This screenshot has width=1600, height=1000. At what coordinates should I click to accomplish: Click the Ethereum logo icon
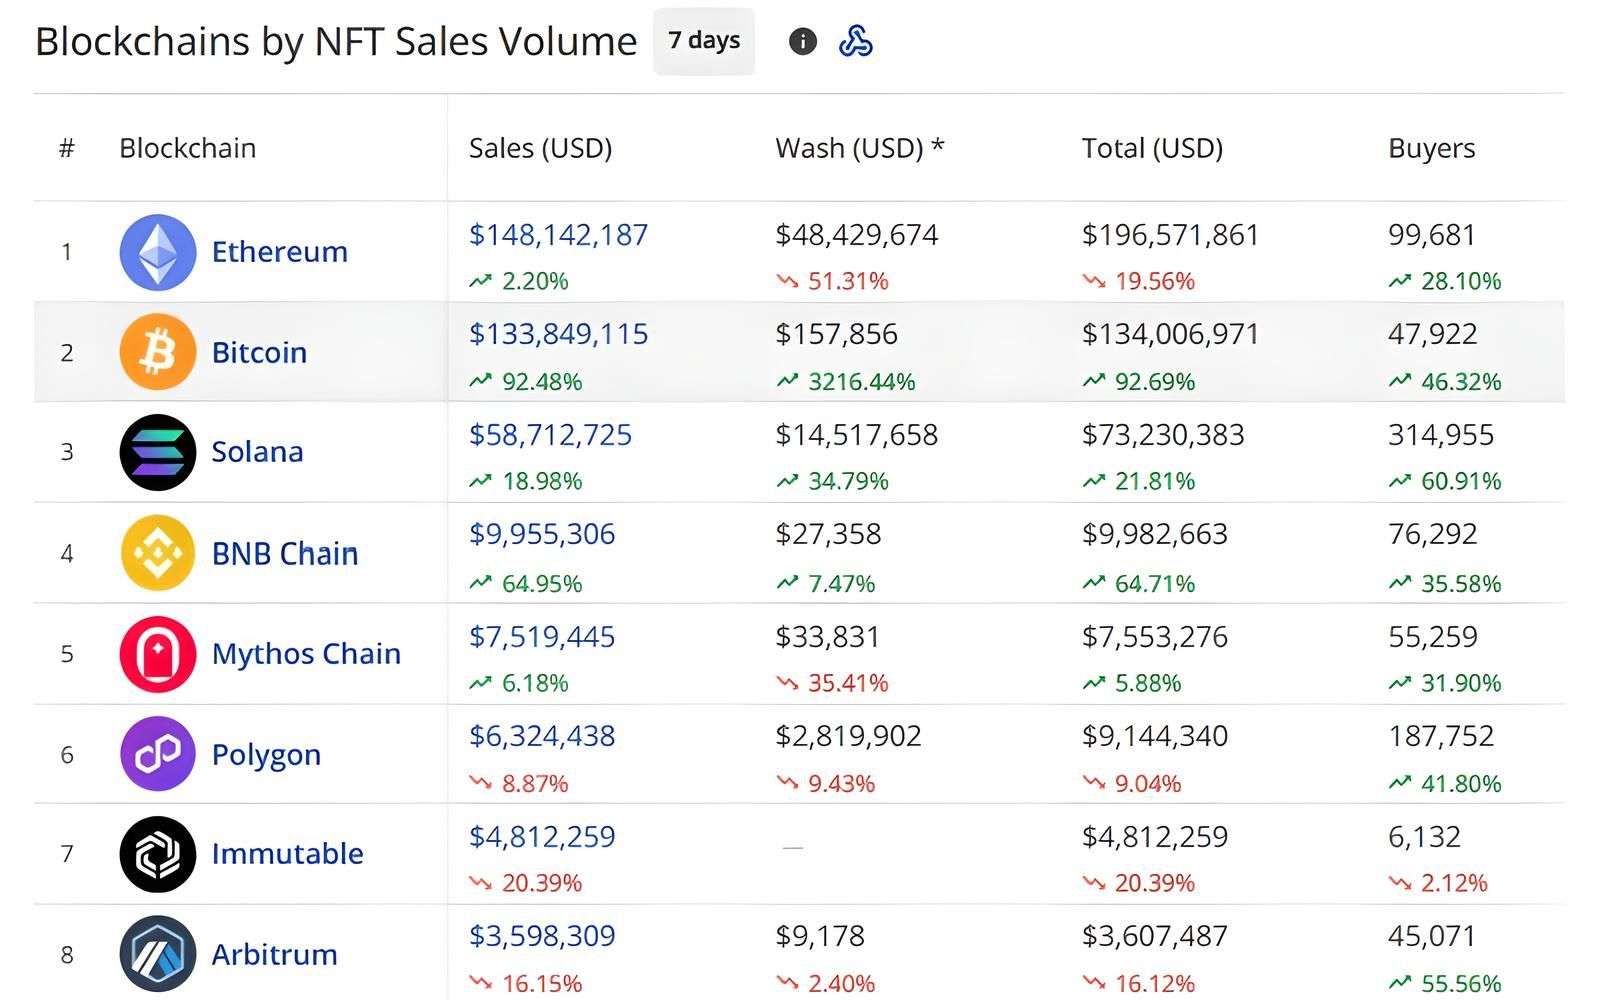158,252
